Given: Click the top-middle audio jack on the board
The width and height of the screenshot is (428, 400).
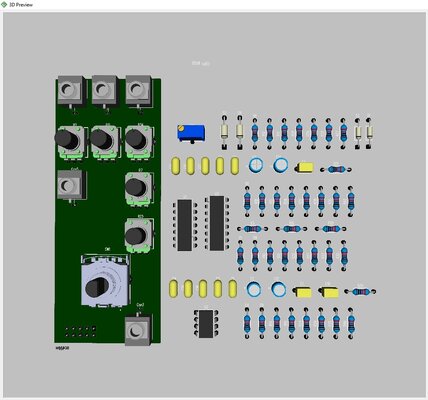Looking at the screenshot, I should tap(104, 91).
